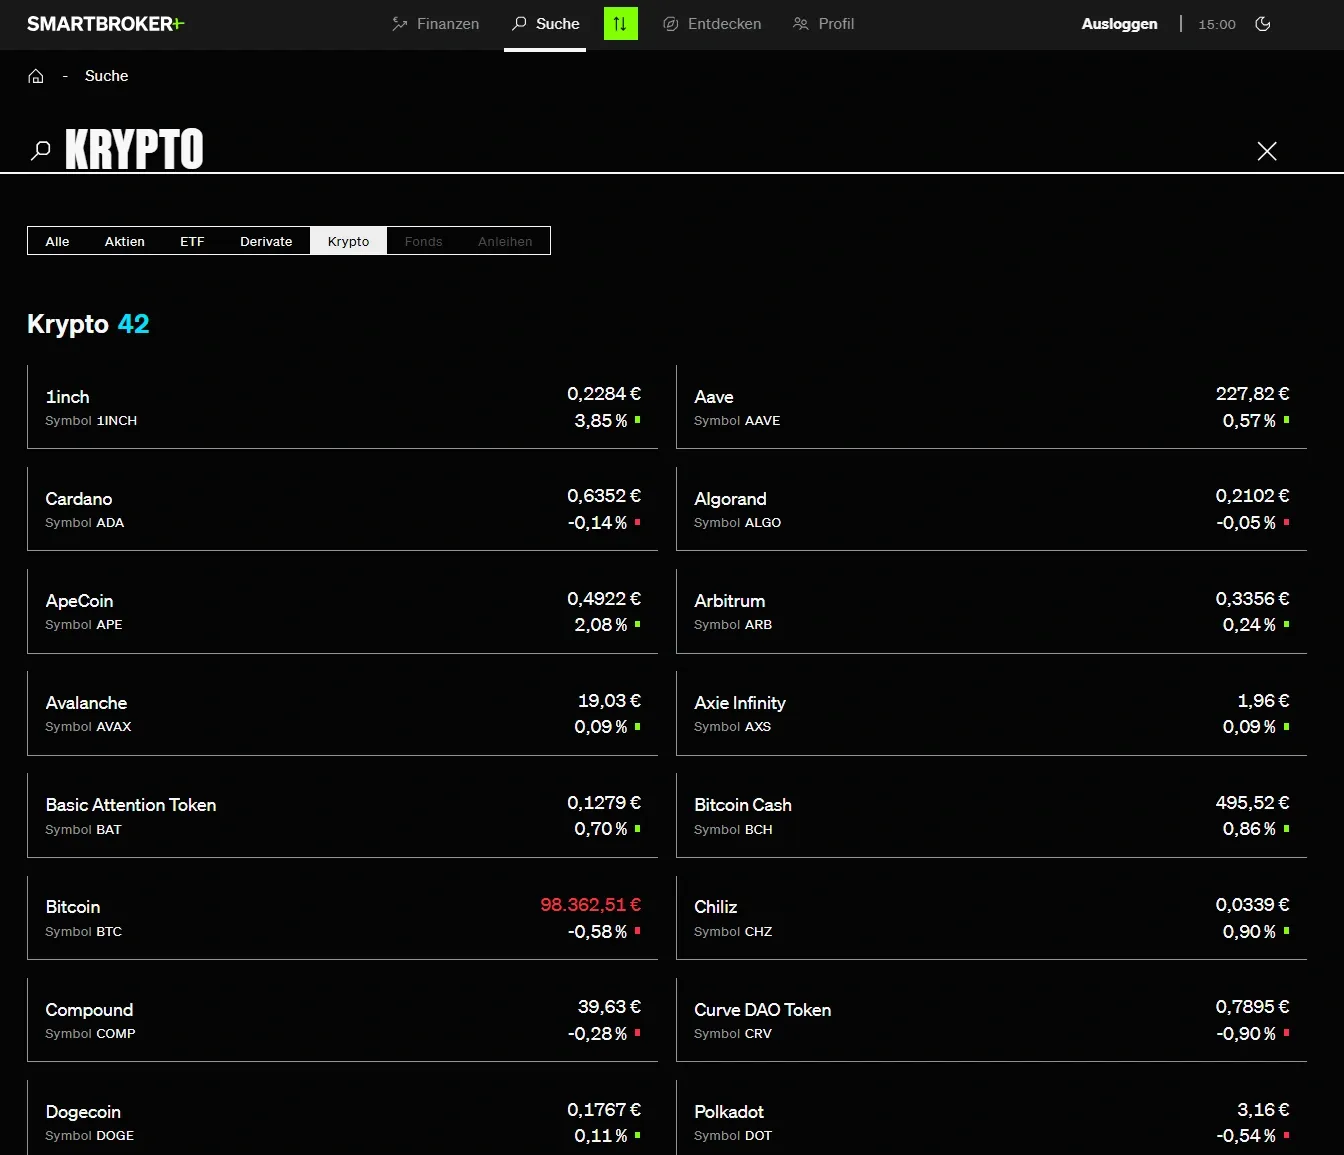1344x1155 pixels.
Task: Click the Aave price 227,82 €
Action: pyautogui.click(x=1252, y=394)
